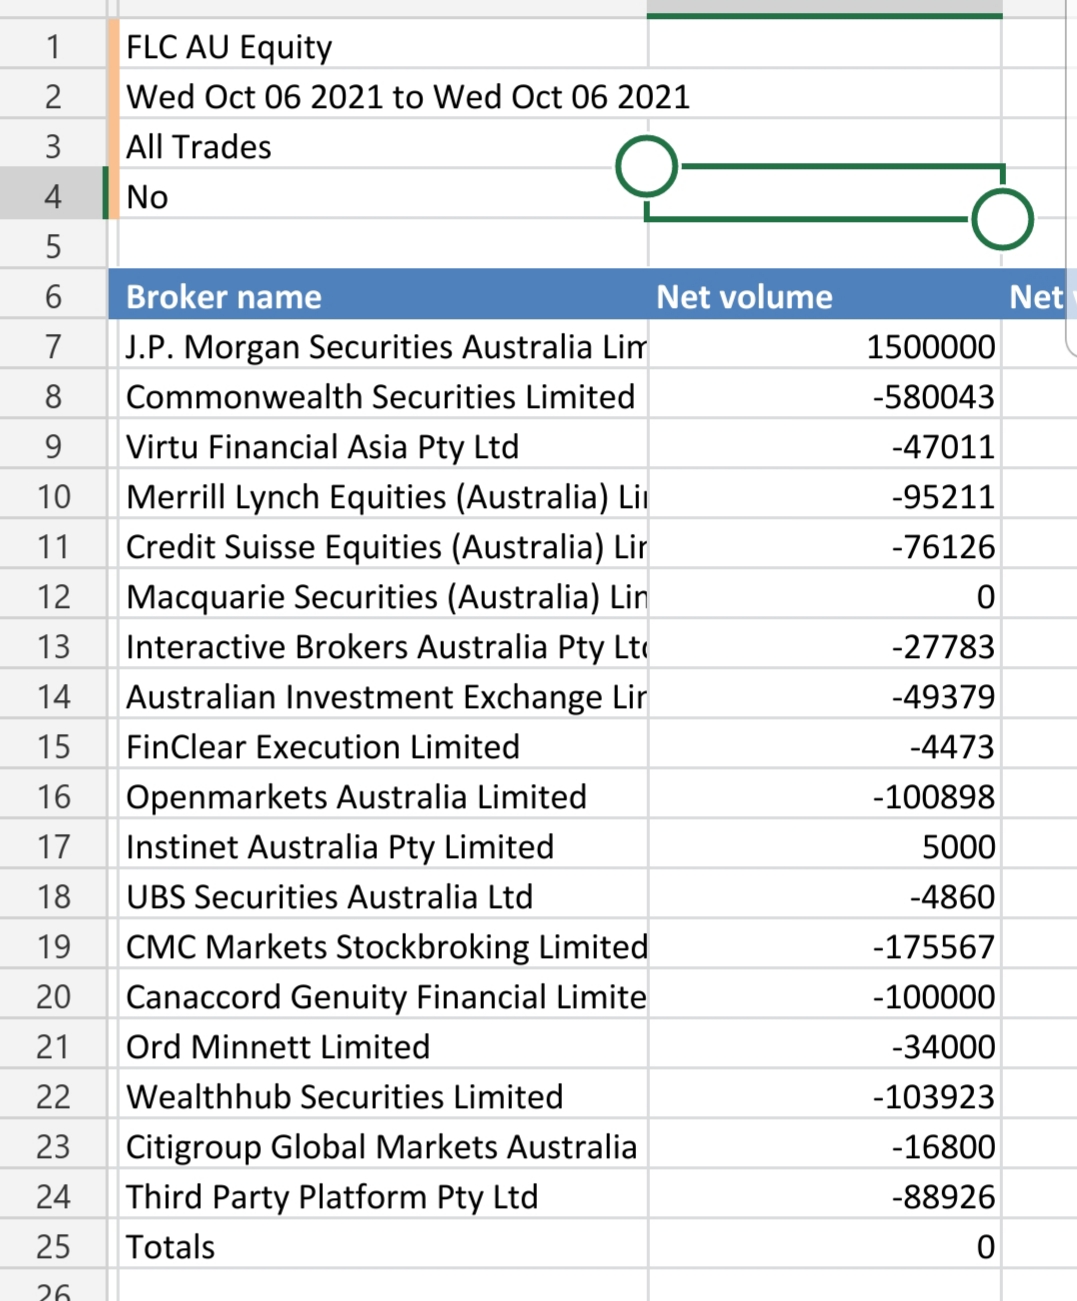Select row 9 via its row header
The width and height of the screenshot is (1077, 1301).
(53, 446)
